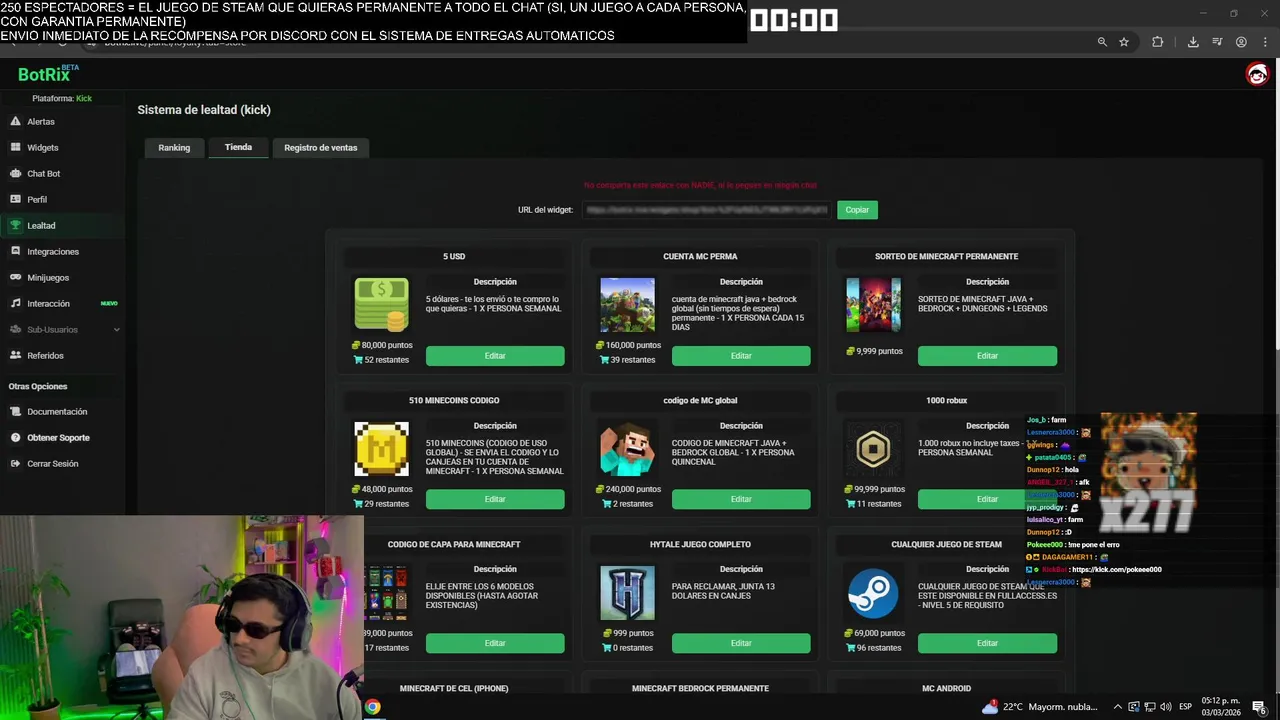This screenshot has height=720, width=1280.
Task: Edit the codigo de MC global item
Action: (741, 499)
